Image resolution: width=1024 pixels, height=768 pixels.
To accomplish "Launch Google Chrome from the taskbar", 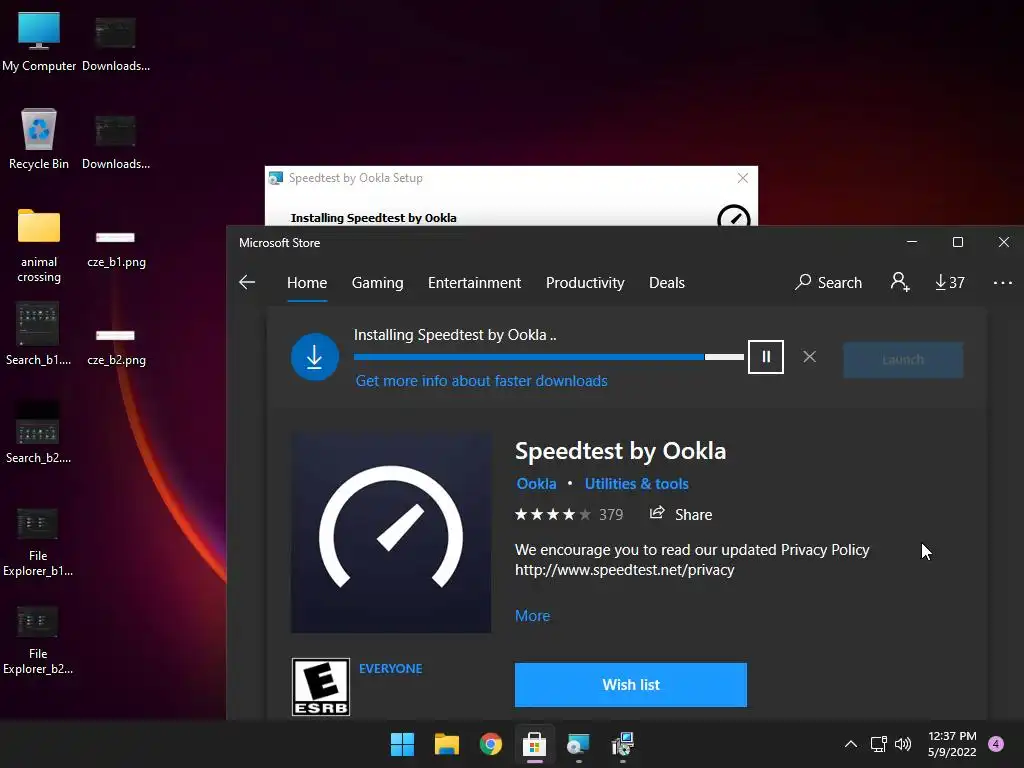I will (490, 744).
